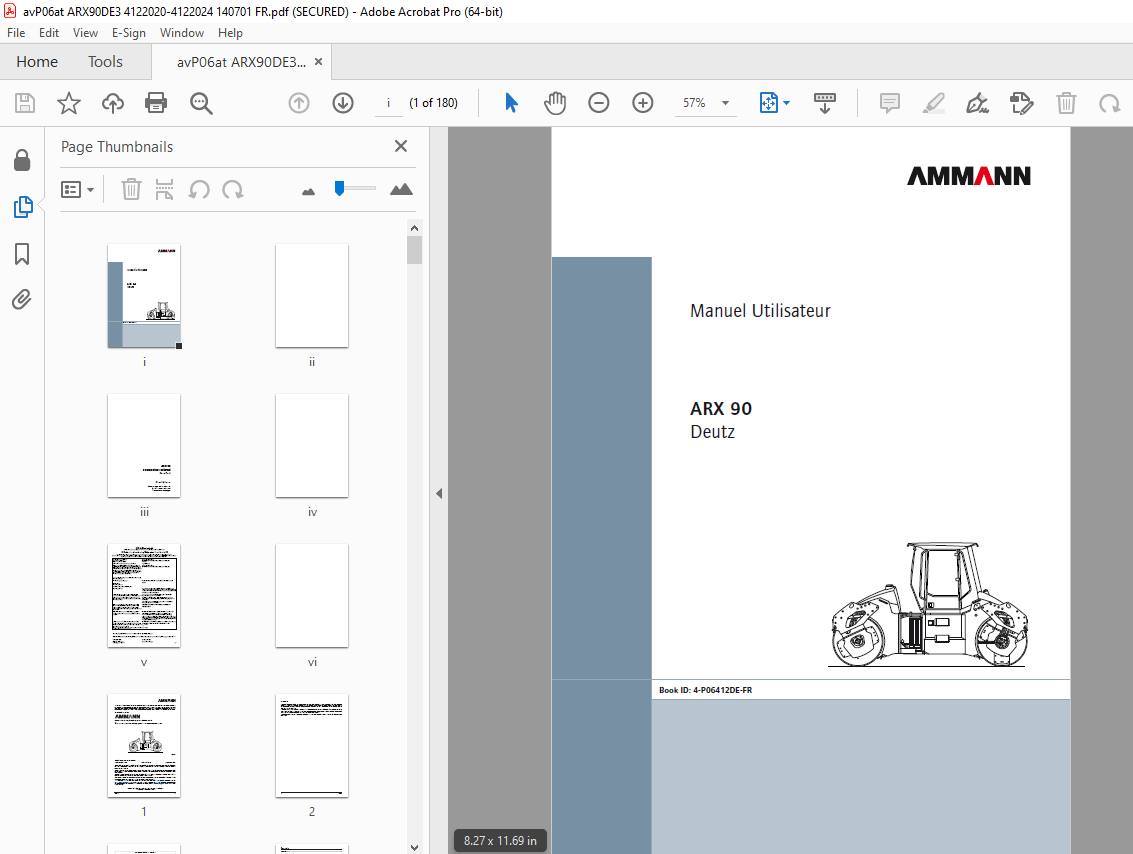Zoom in with plus button
The image size is (1133, 854).
(642, 103)
